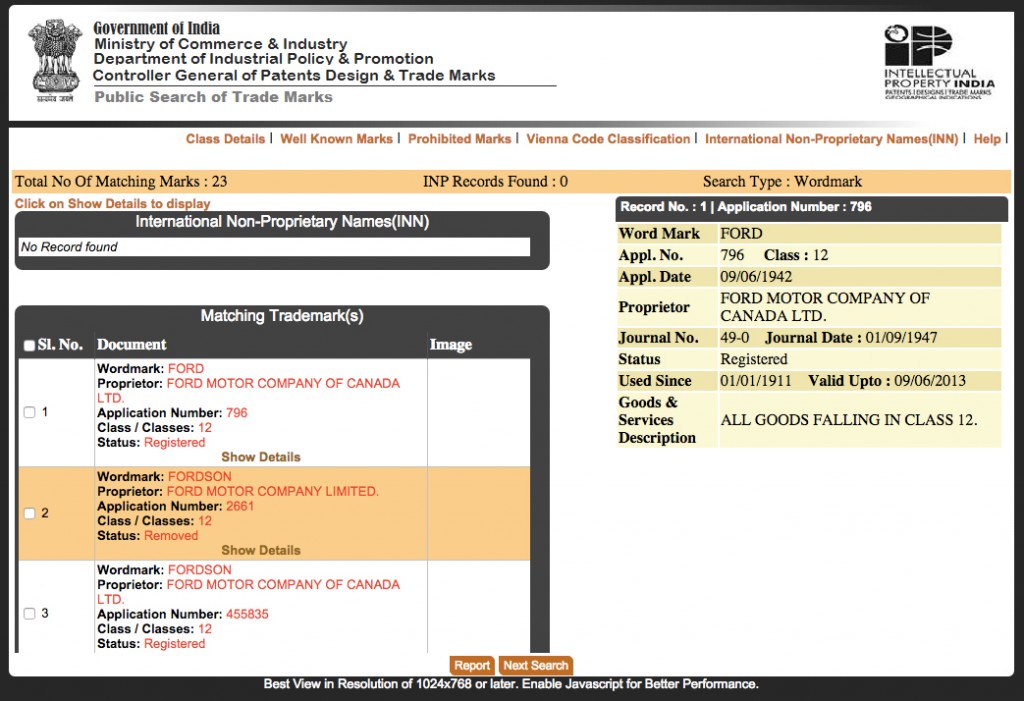Toggle the select-all checkbox in Sl. No. header
Image resolution: width=1024 pixels, height=701 pixels.
(x=28, y=343)
